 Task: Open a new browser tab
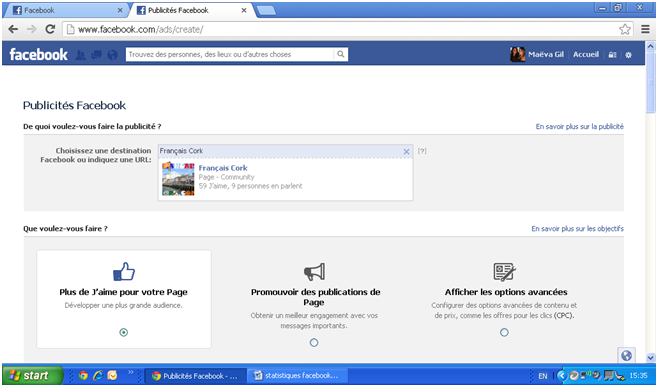tap(266, 10)
